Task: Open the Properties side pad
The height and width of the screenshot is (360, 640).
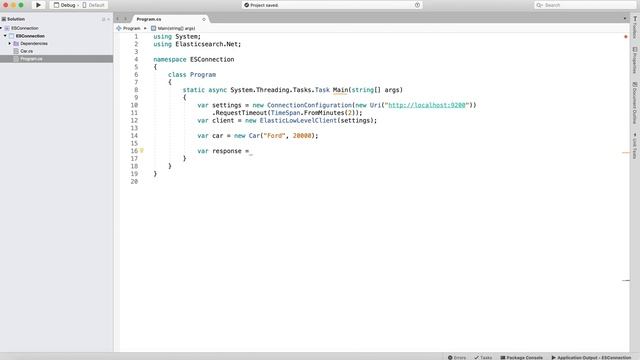Action: click(635, 60)
